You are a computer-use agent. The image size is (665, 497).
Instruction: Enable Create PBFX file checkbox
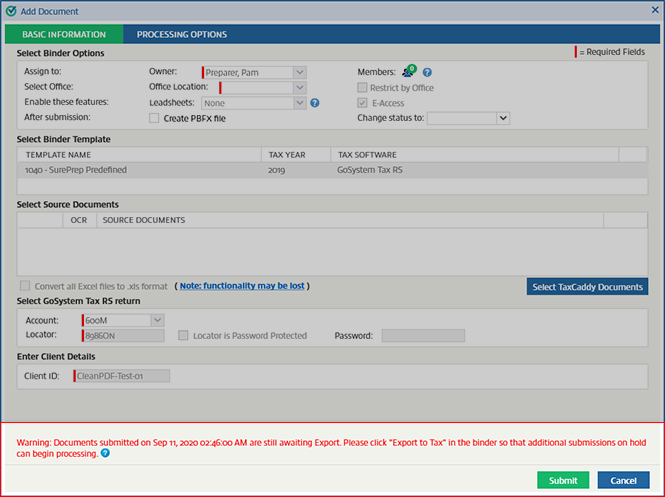154,118
